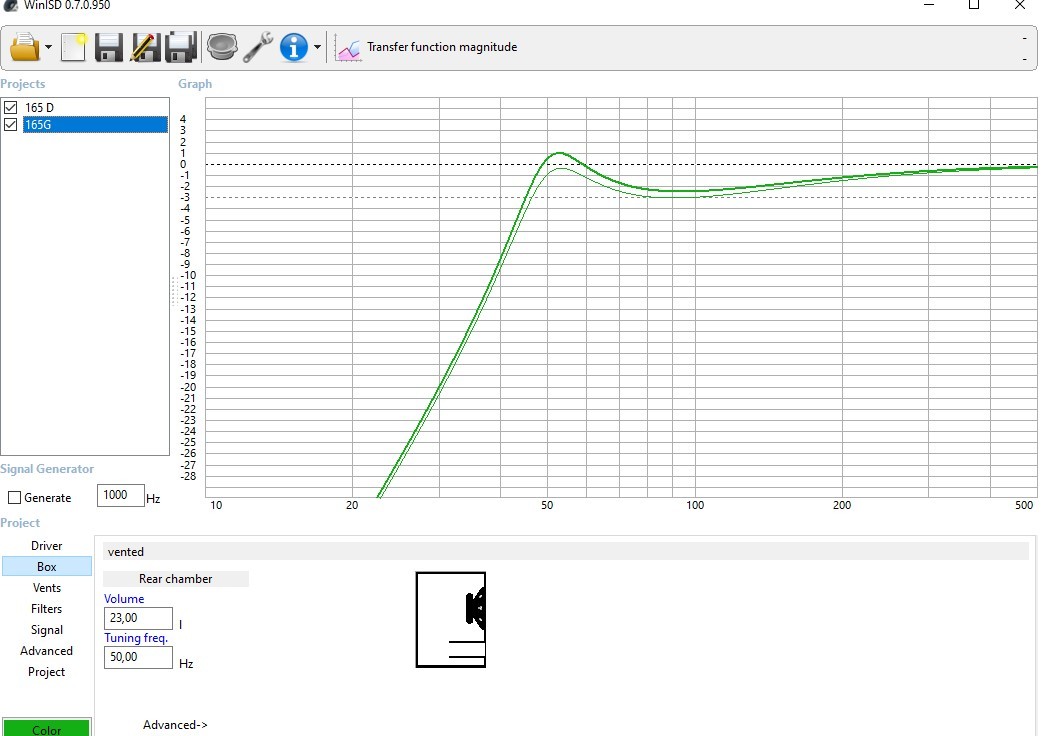
Task: Close the WinISD window
Action: (x=1019, y=5)
